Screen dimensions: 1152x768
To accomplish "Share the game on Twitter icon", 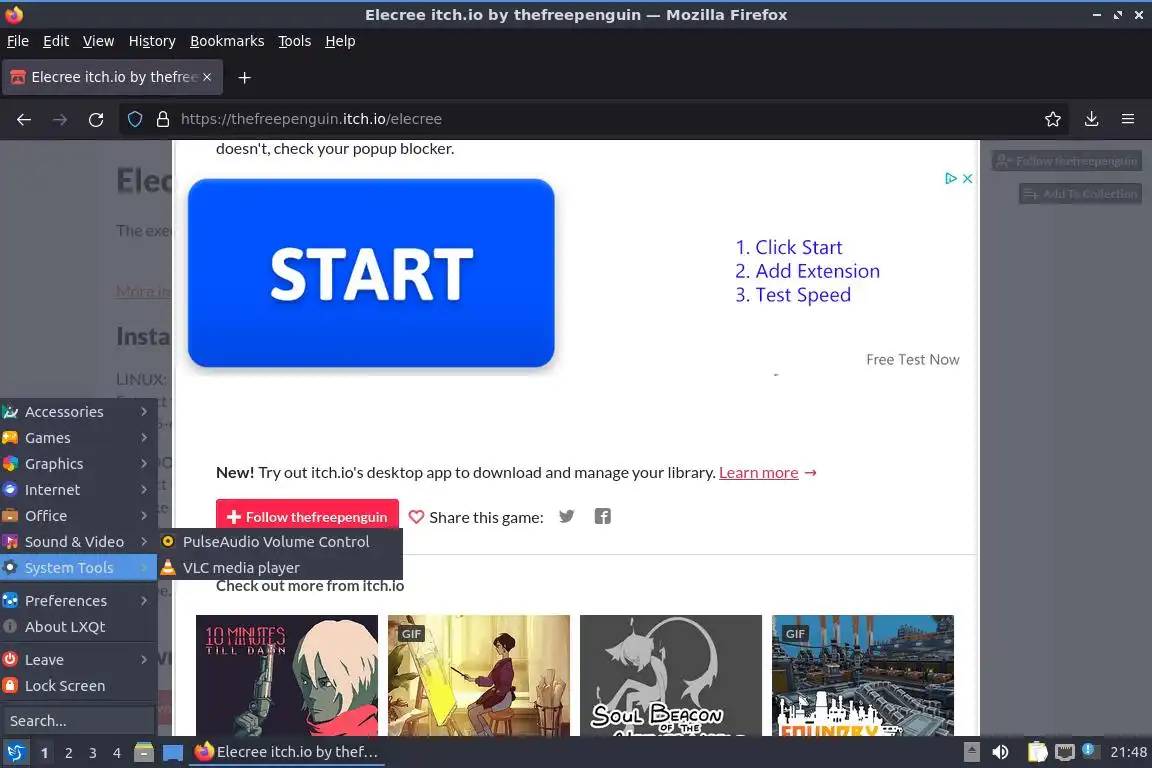I will click(566, 517).
